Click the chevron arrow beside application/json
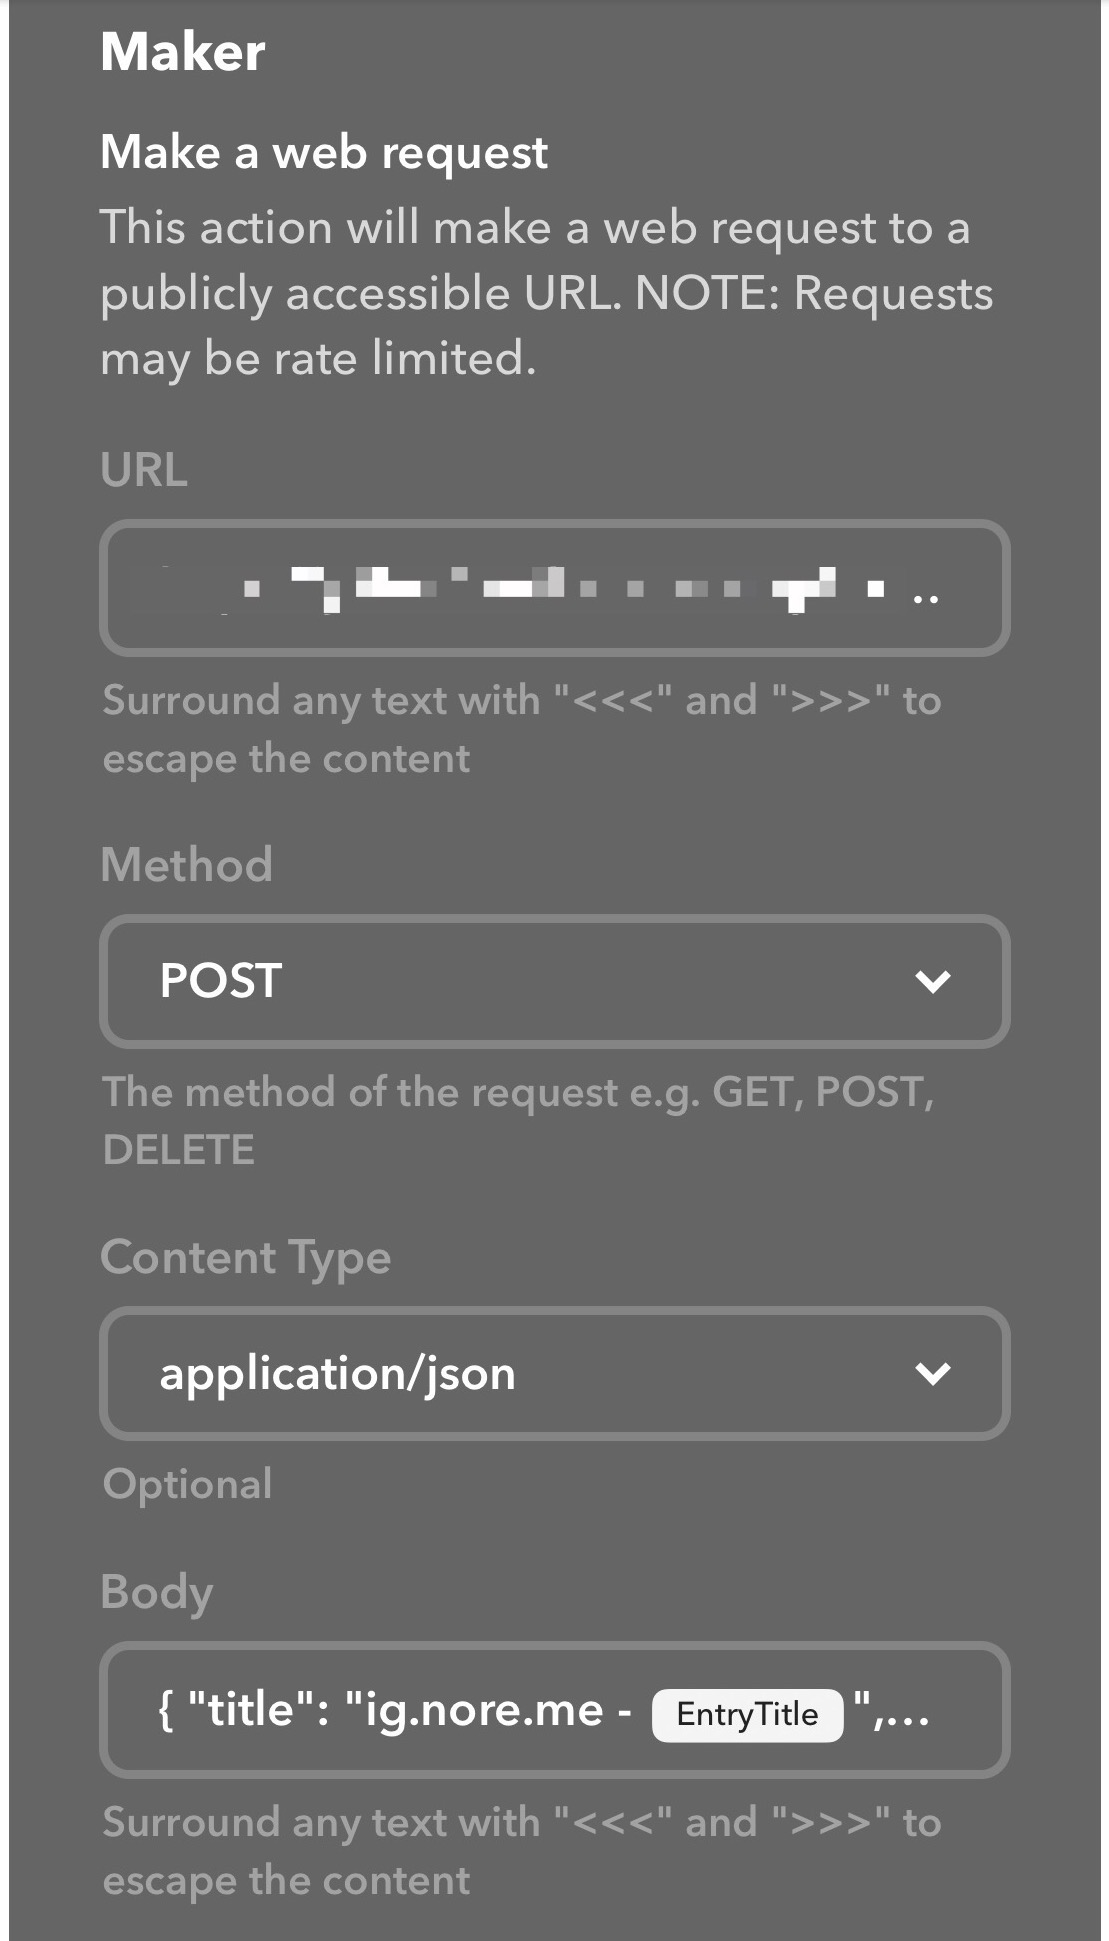This screenshot has width=1109, height=1941. point(932,1374)
